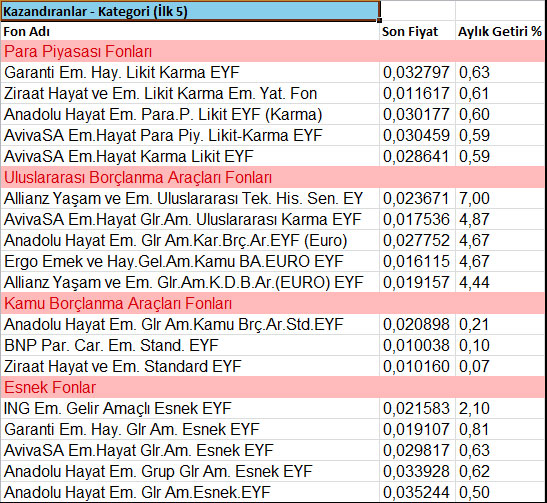Click the price cell 0,035244
The width and height of the screenshot is (547, 503).
tap(417, 492)
